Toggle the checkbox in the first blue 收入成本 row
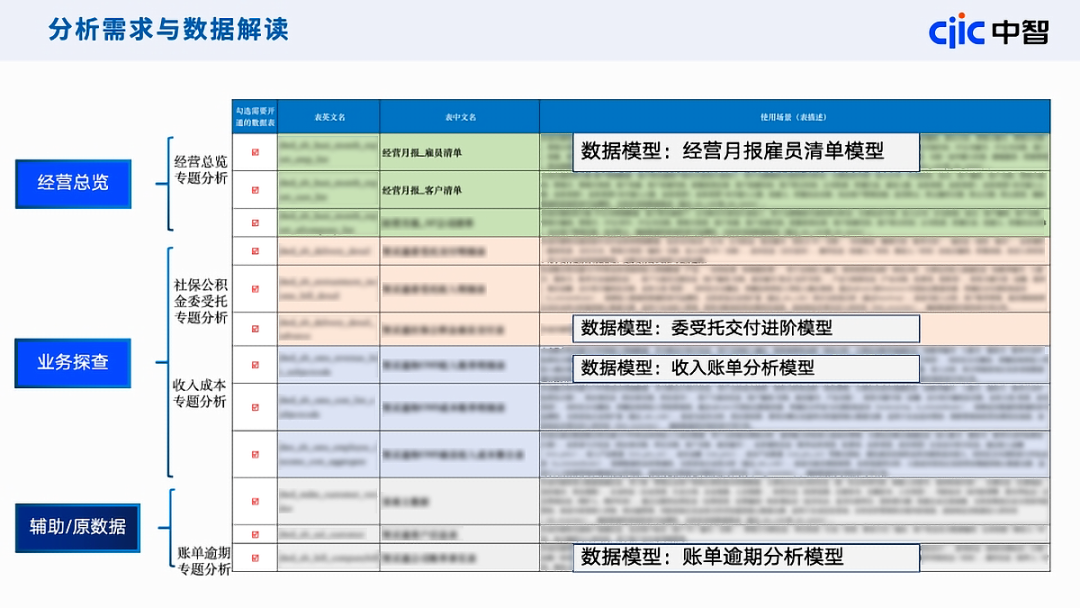Screen dimensions: 1080x608 click(255, 367)
